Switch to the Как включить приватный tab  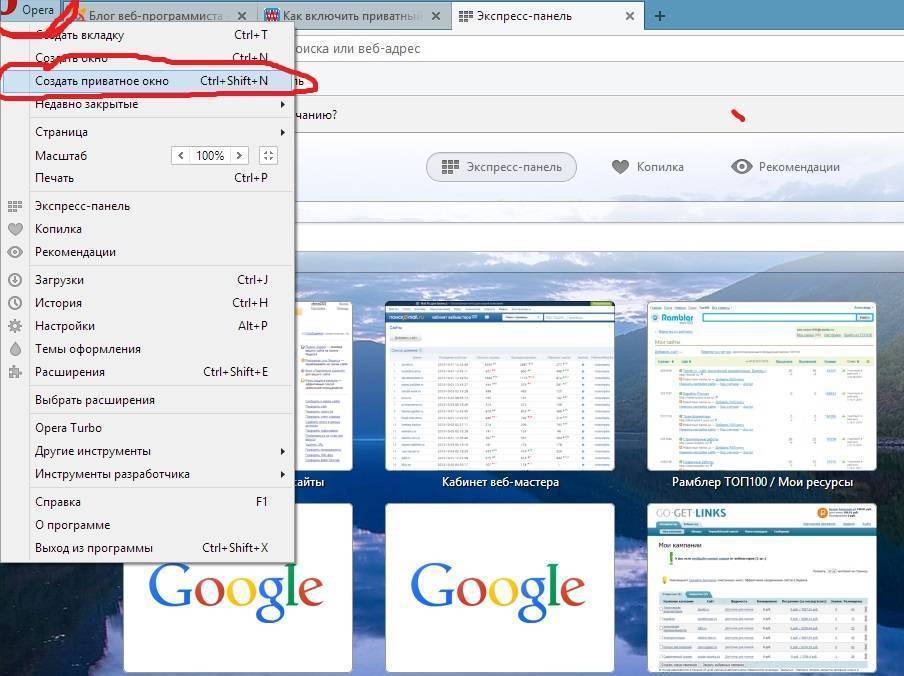[352, 16]
